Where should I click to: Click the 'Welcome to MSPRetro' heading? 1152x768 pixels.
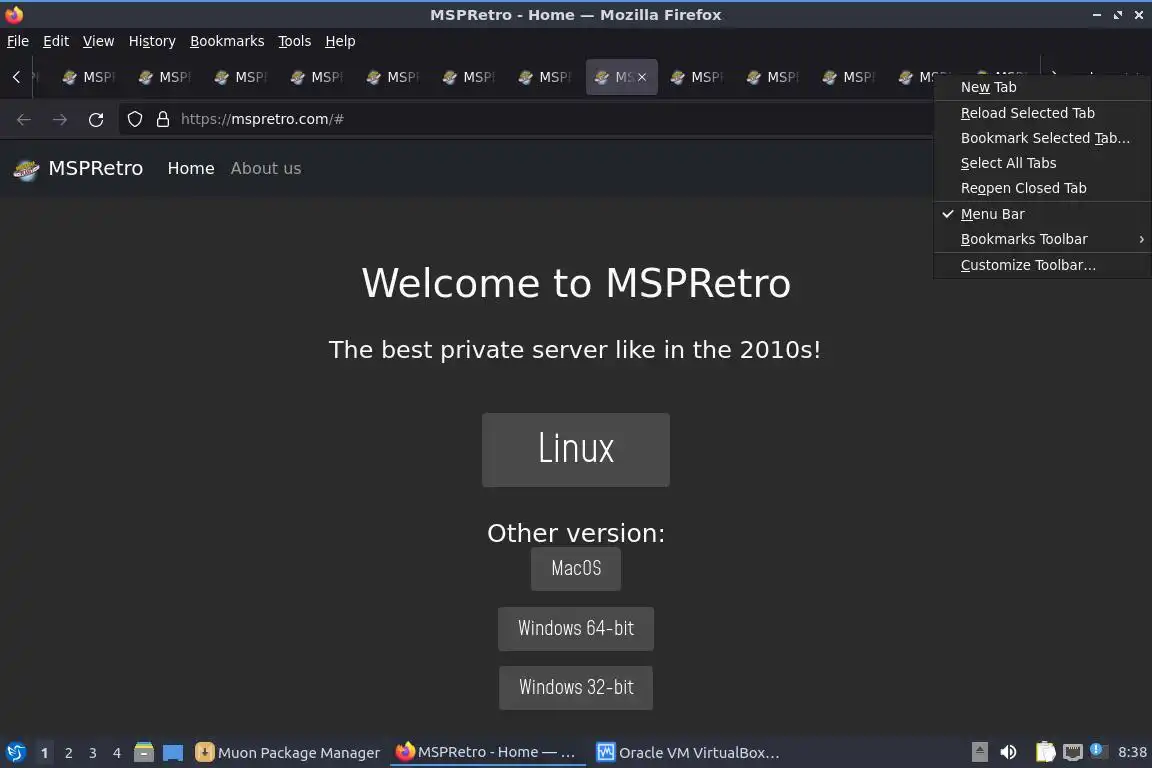576,283
